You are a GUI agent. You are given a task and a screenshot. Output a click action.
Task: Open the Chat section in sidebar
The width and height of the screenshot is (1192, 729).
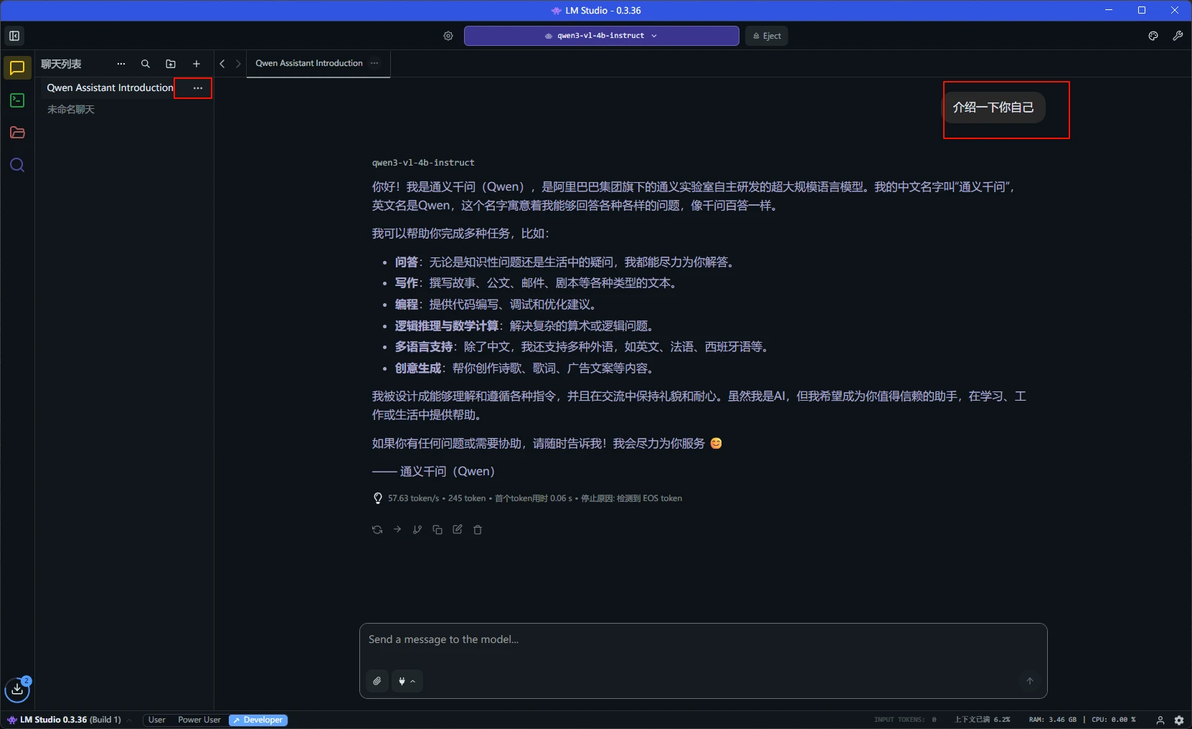(x=17, y=68)
